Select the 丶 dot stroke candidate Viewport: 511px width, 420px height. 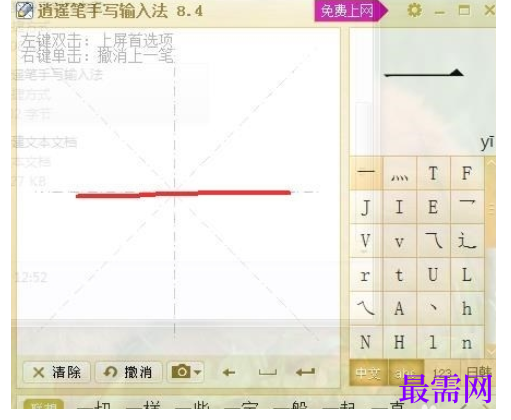[x=433, y=309]
